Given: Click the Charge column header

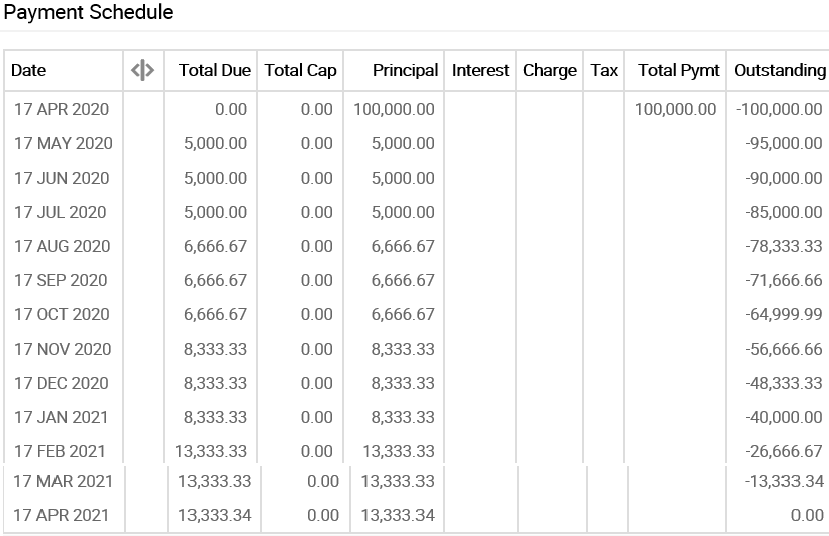Looking at the screenshot, I should tap(549, 70).
